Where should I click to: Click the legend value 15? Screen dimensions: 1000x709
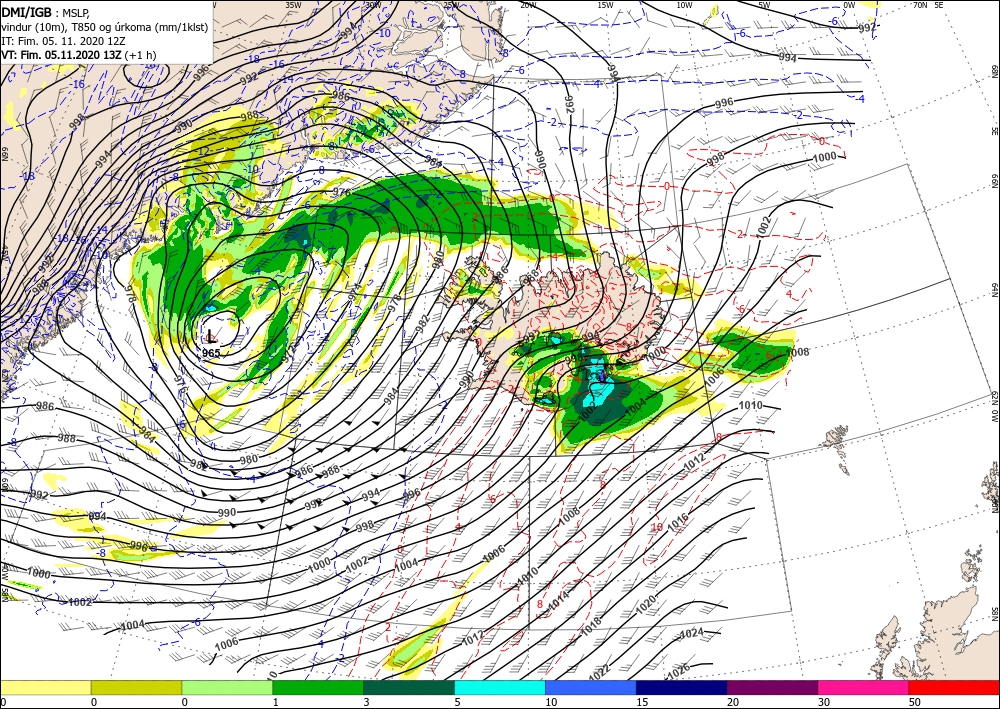point(642,702)
